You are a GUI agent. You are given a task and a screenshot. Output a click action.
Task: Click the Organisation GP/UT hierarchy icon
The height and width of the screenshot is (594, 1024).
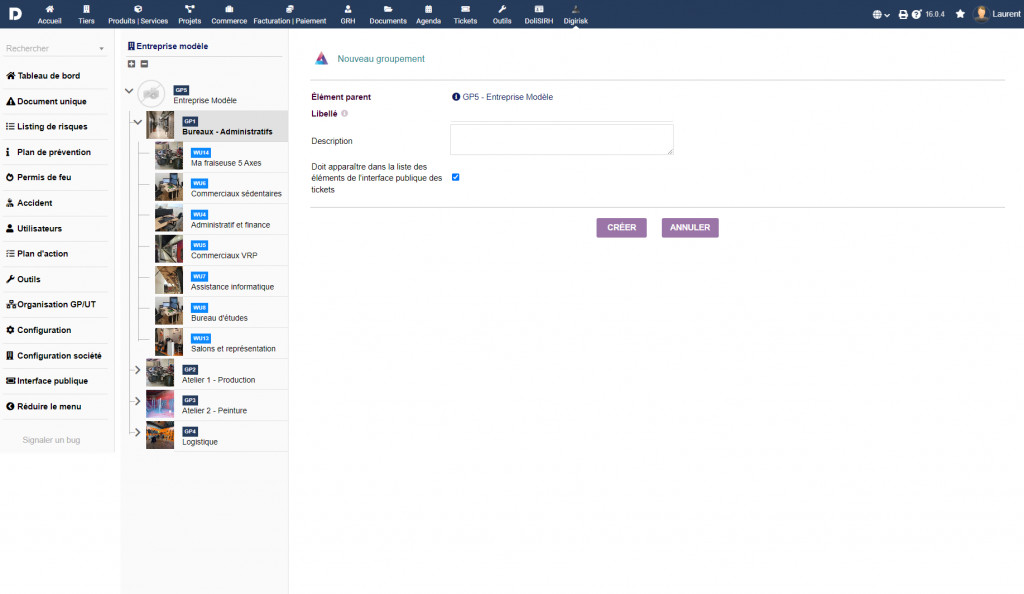(x=10, y=304)
